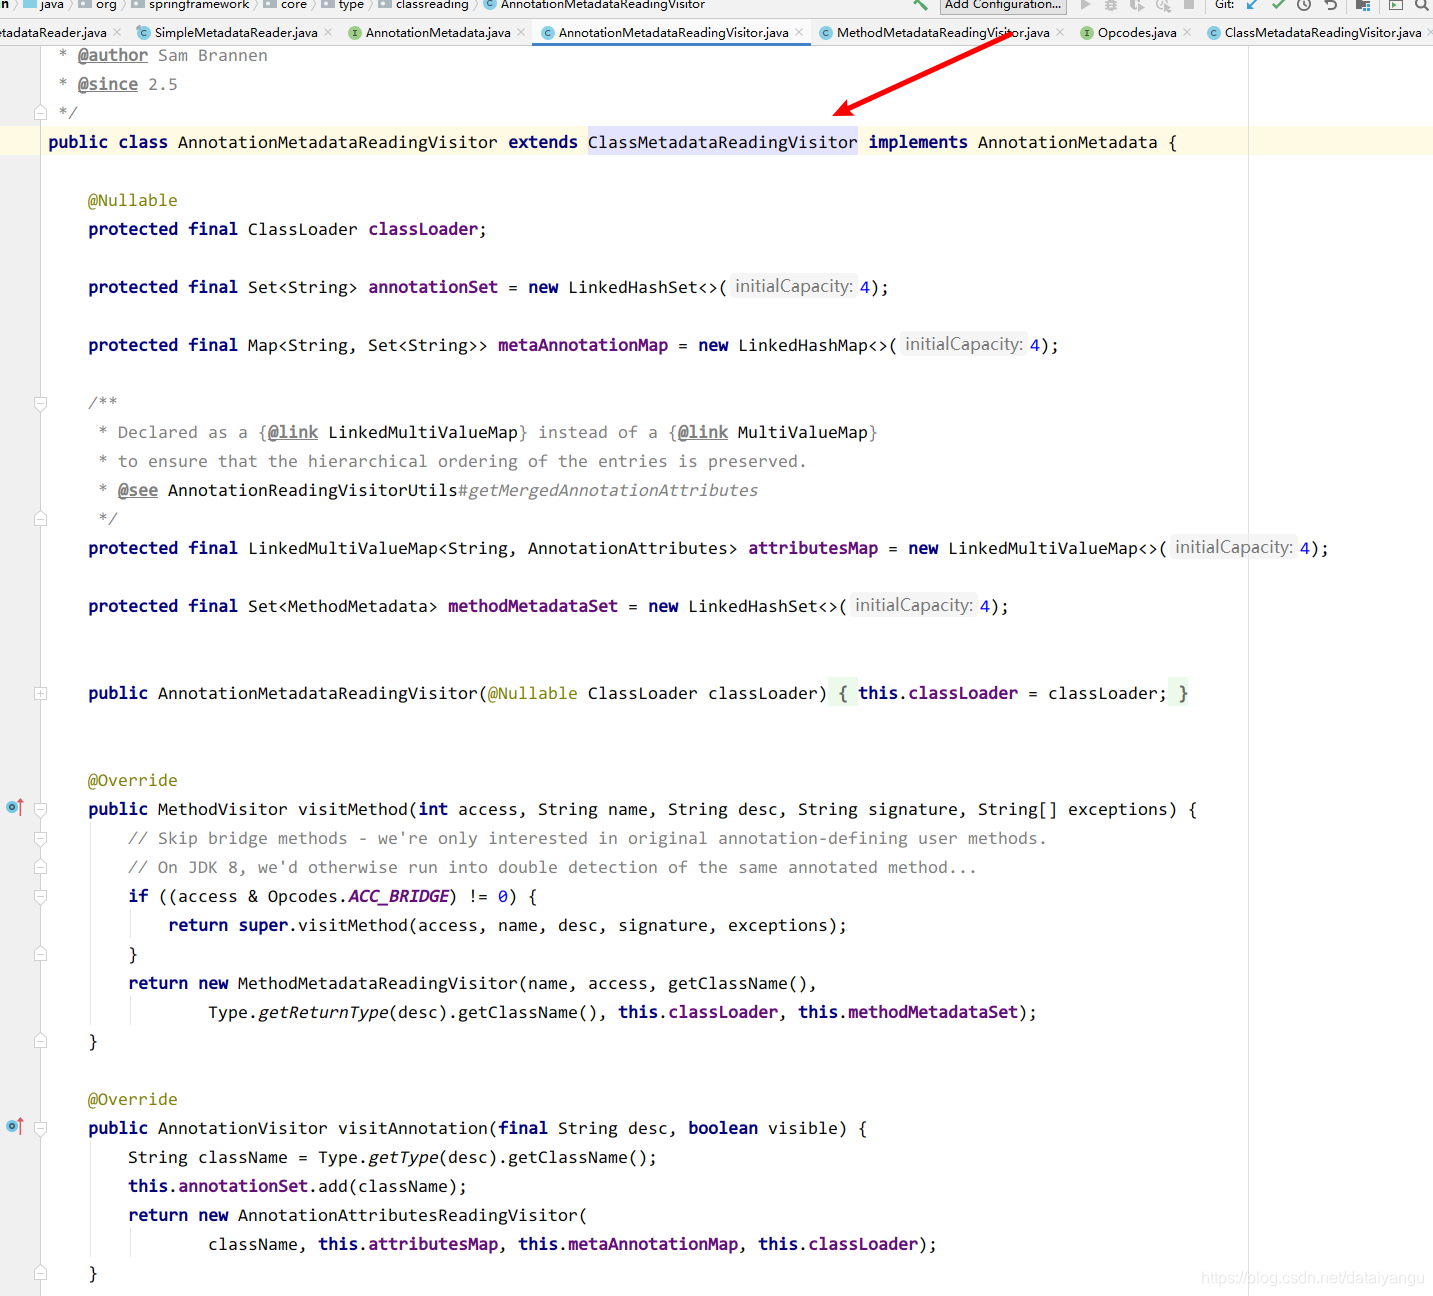Screen dimensions: 1433x1296
Task: Select the AnnotationMetadataReadingVisitor.java tab
Action: coord(673,33)
